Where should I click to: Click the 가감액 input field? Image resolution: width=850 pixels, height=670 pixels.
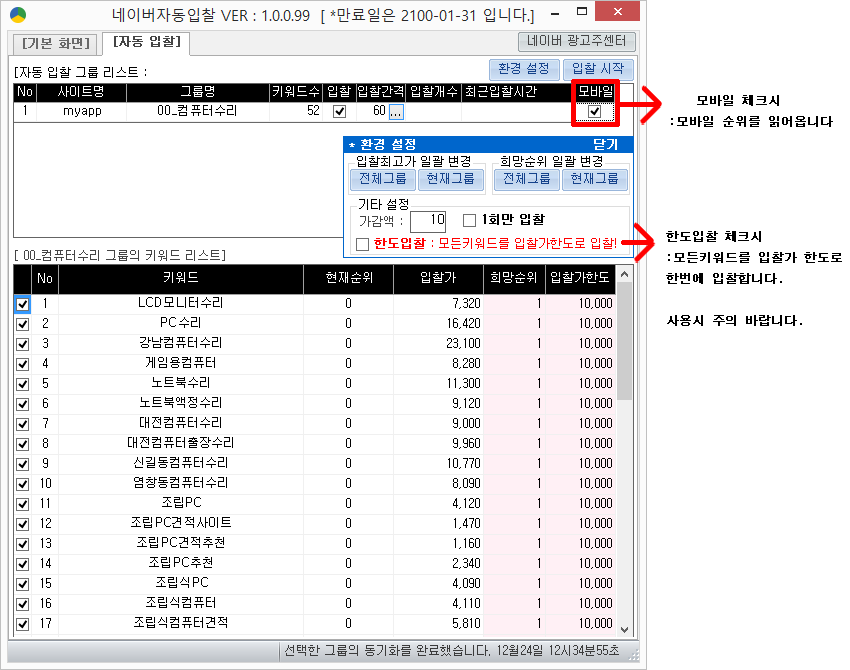click(428, 221)
